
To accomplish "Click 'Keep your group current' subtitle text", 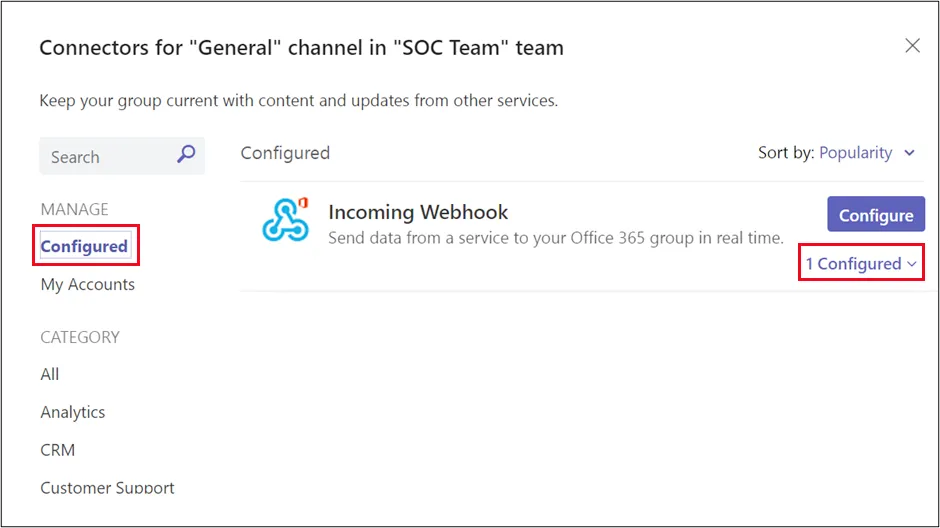I will point(299,101).
